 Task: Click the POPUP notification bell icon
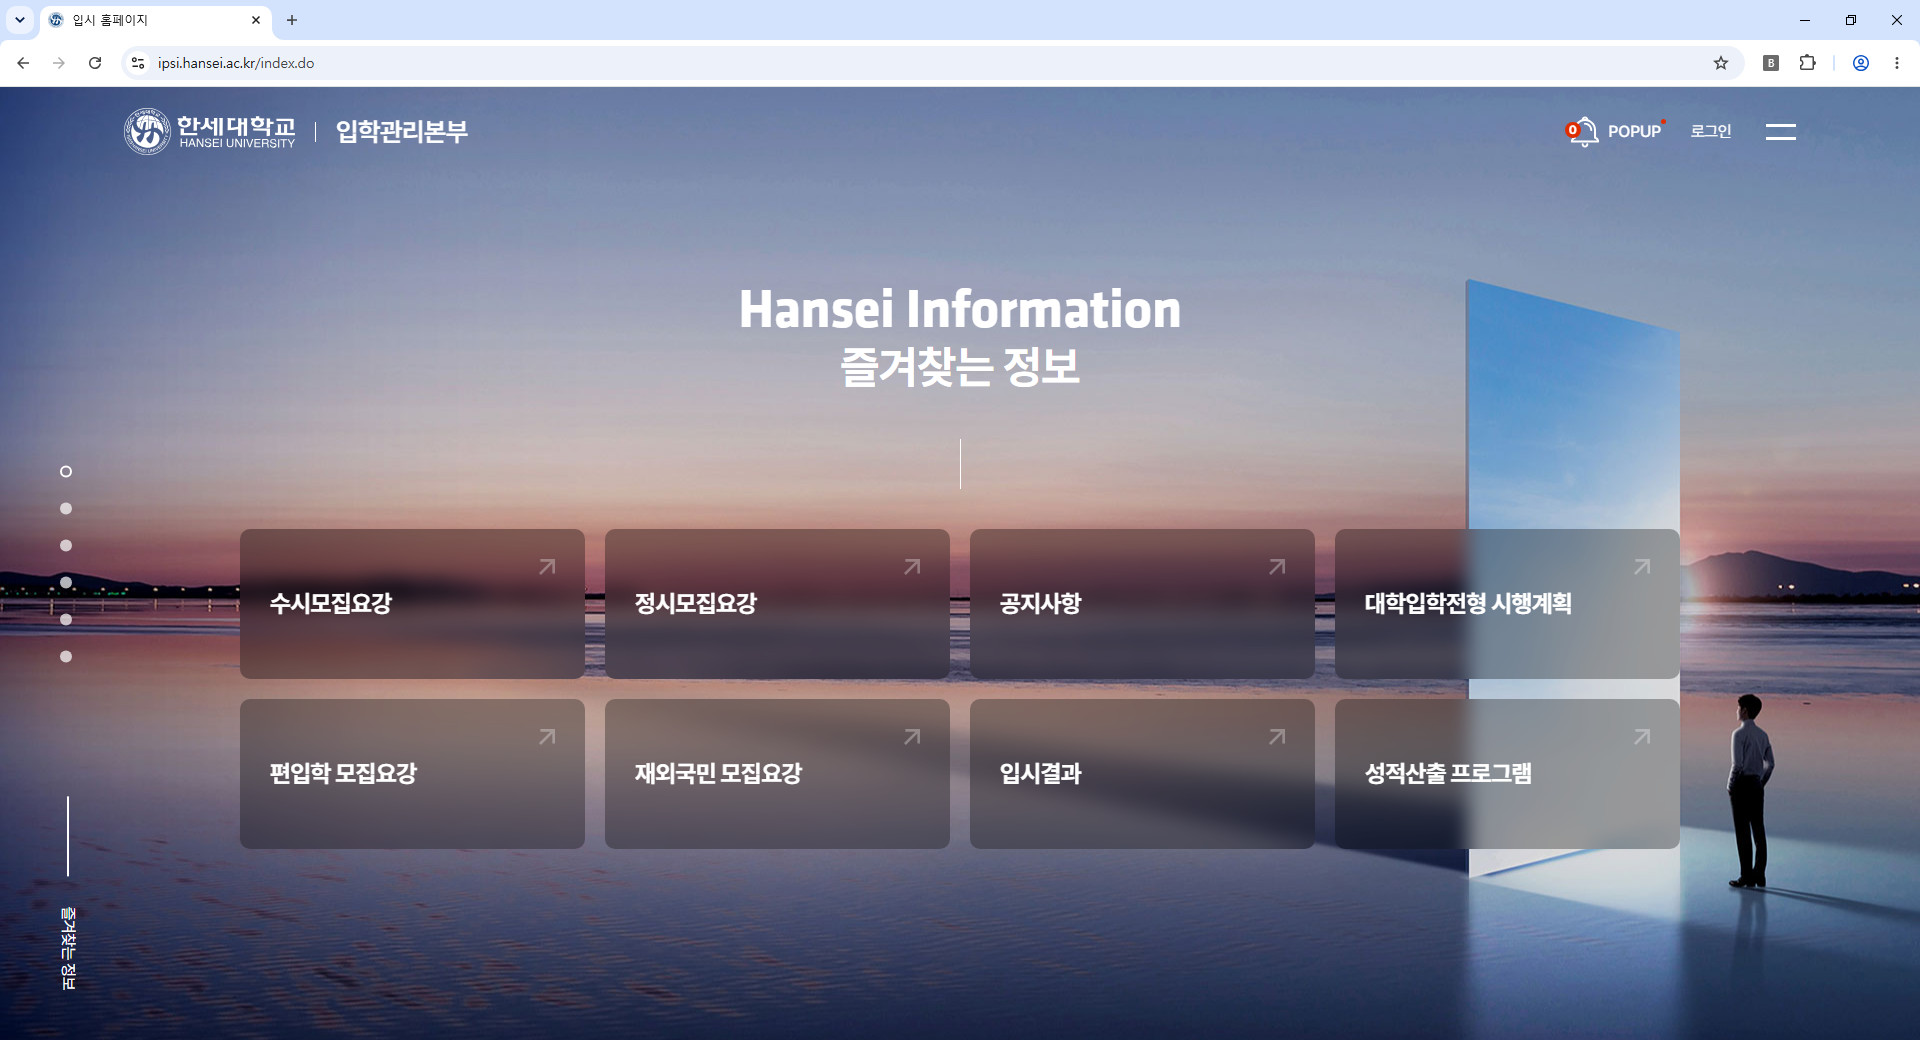pos(1582,131)
